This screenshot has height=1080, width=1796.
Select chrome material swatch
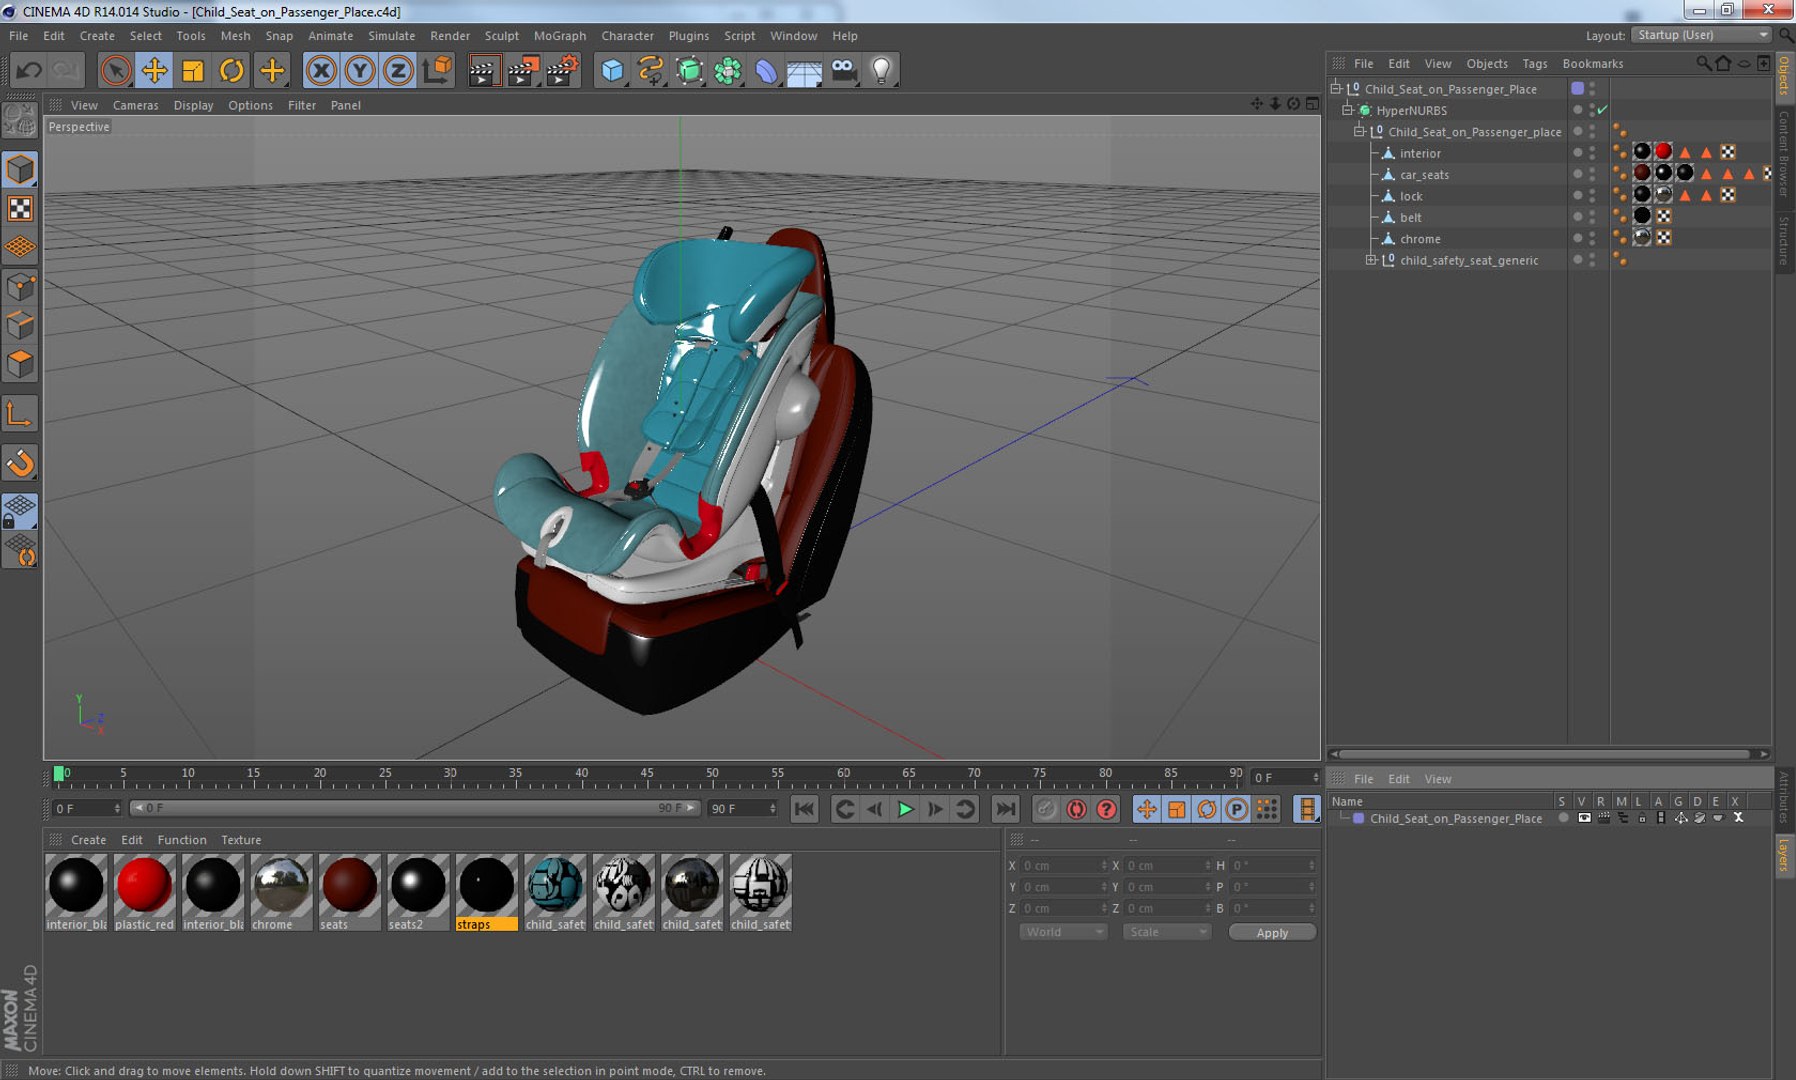(281, 892)
